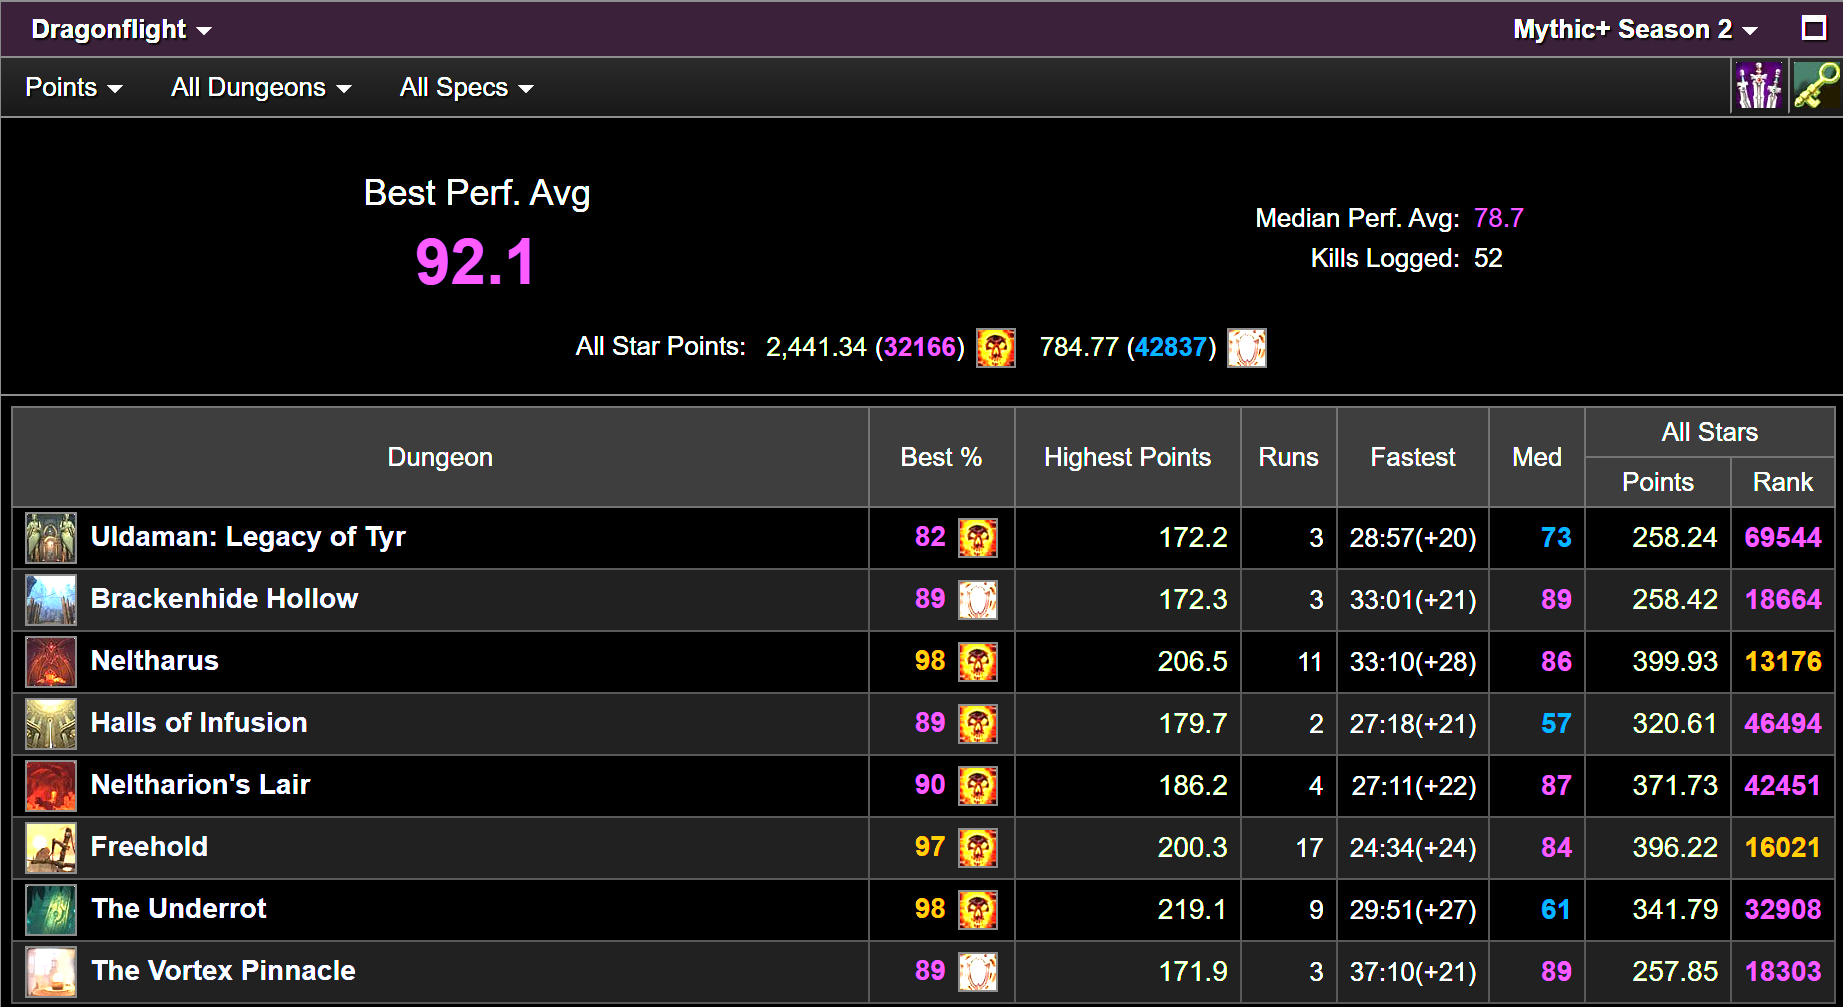Screen dimensions: 1843x1007
Task: Click the 219.1 highest points value
Action: click(x=1192, y=909)
